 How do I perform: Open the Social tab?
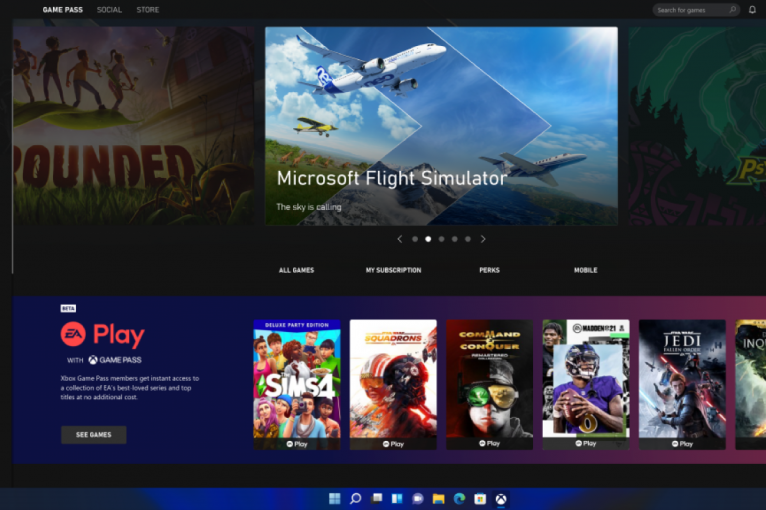coord(109,10)
